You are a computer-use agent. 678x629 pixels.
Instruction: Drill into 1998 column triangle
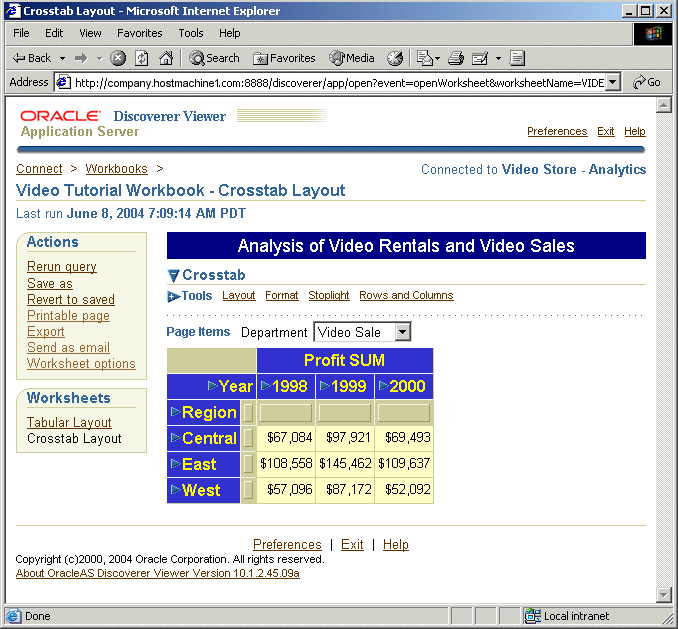266,386
